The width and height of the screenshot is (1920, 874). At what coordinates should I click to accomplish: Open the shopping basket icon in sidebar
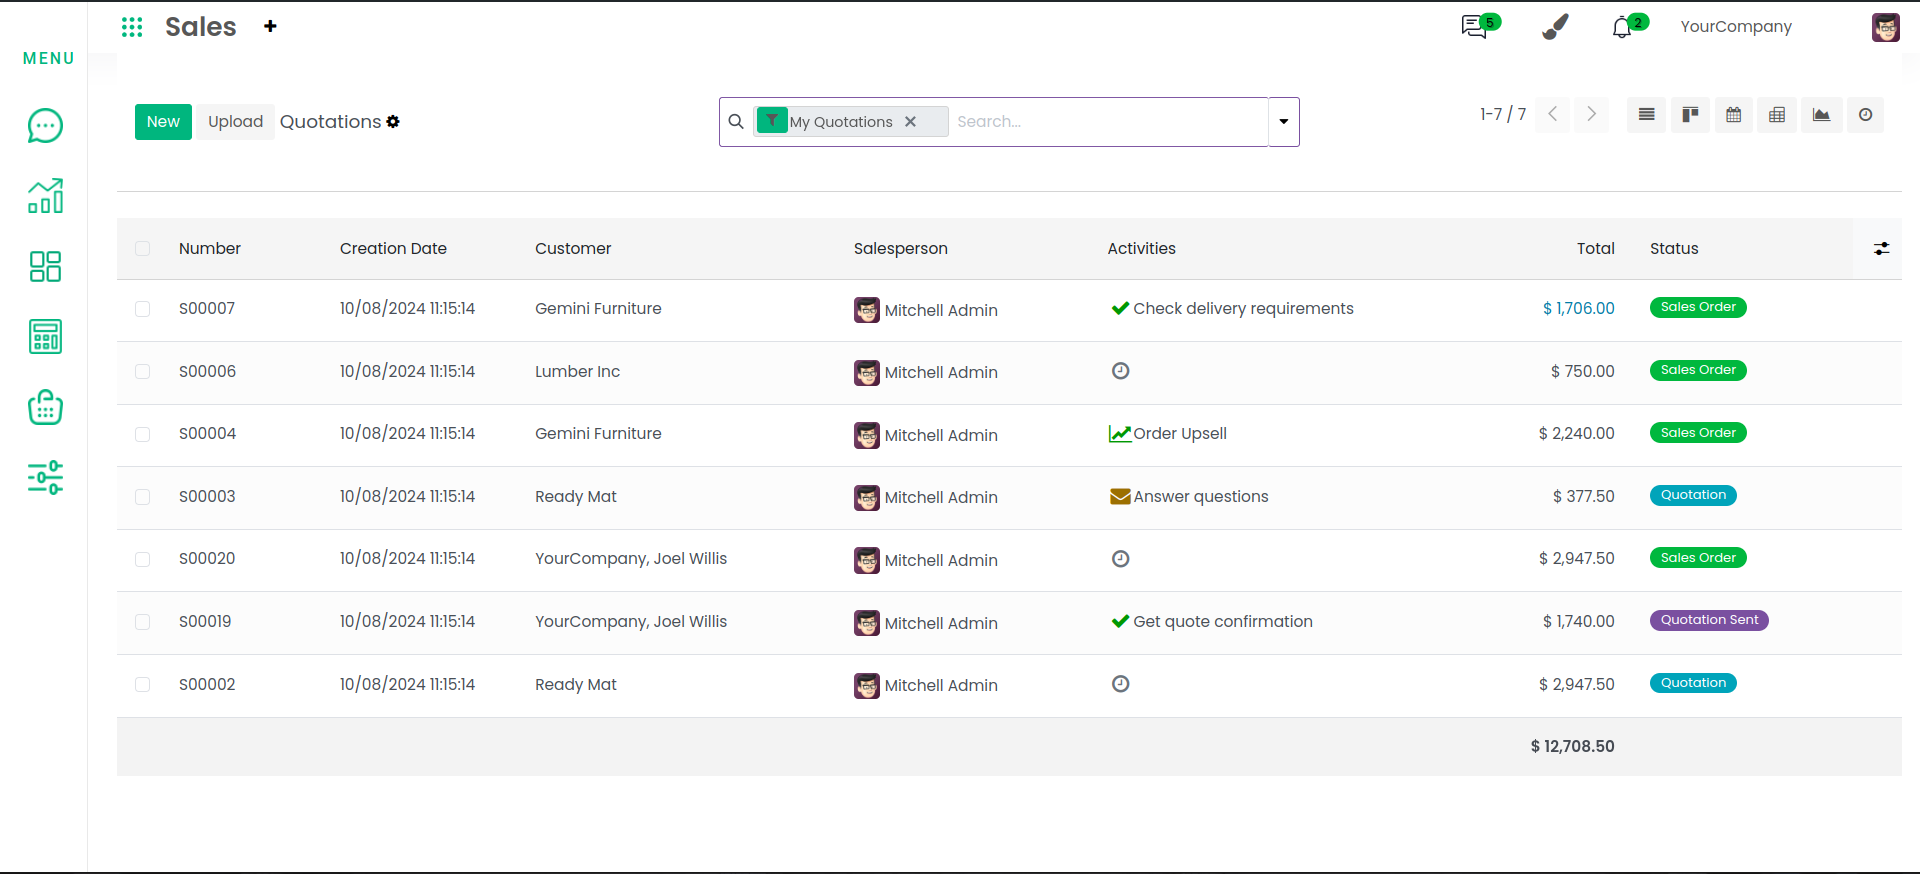[45, 407]
